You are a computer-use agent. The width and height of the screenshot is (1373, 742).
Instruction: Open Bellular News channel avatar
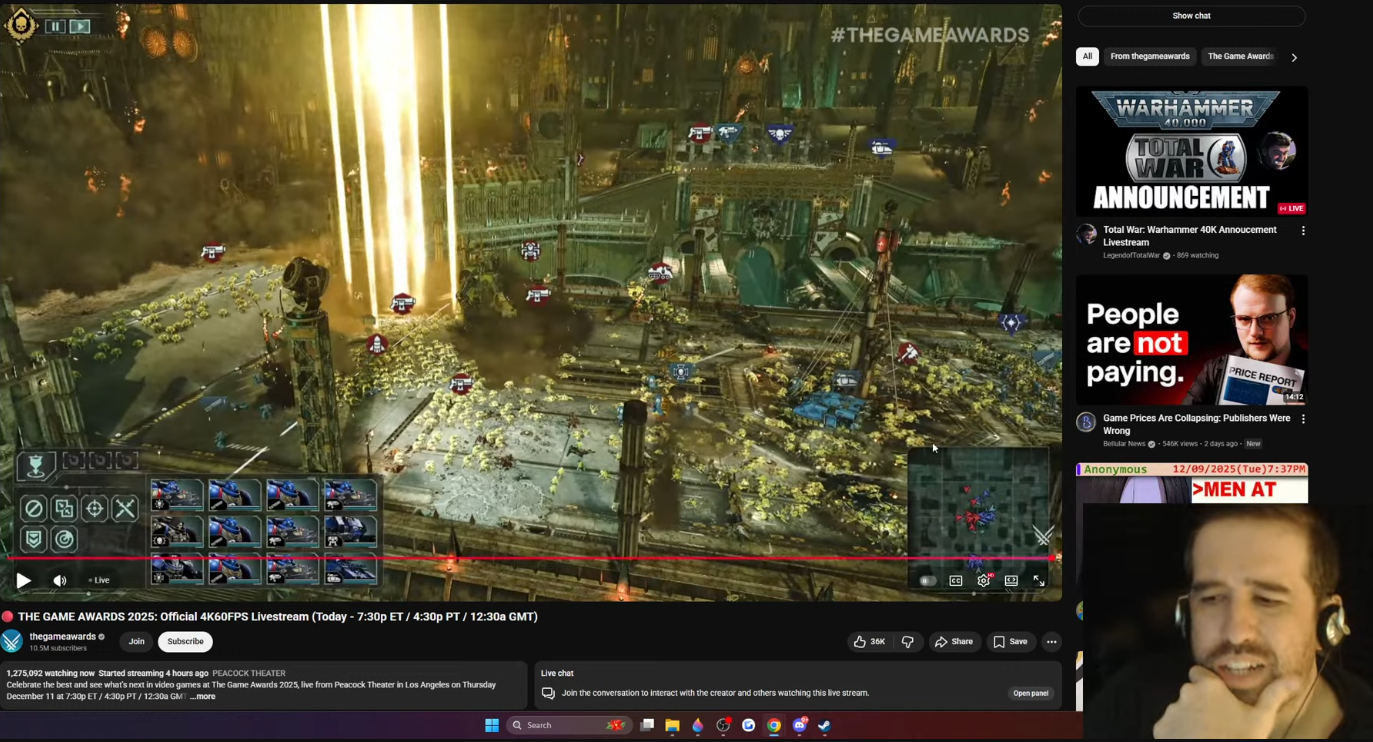(1086, 422)
